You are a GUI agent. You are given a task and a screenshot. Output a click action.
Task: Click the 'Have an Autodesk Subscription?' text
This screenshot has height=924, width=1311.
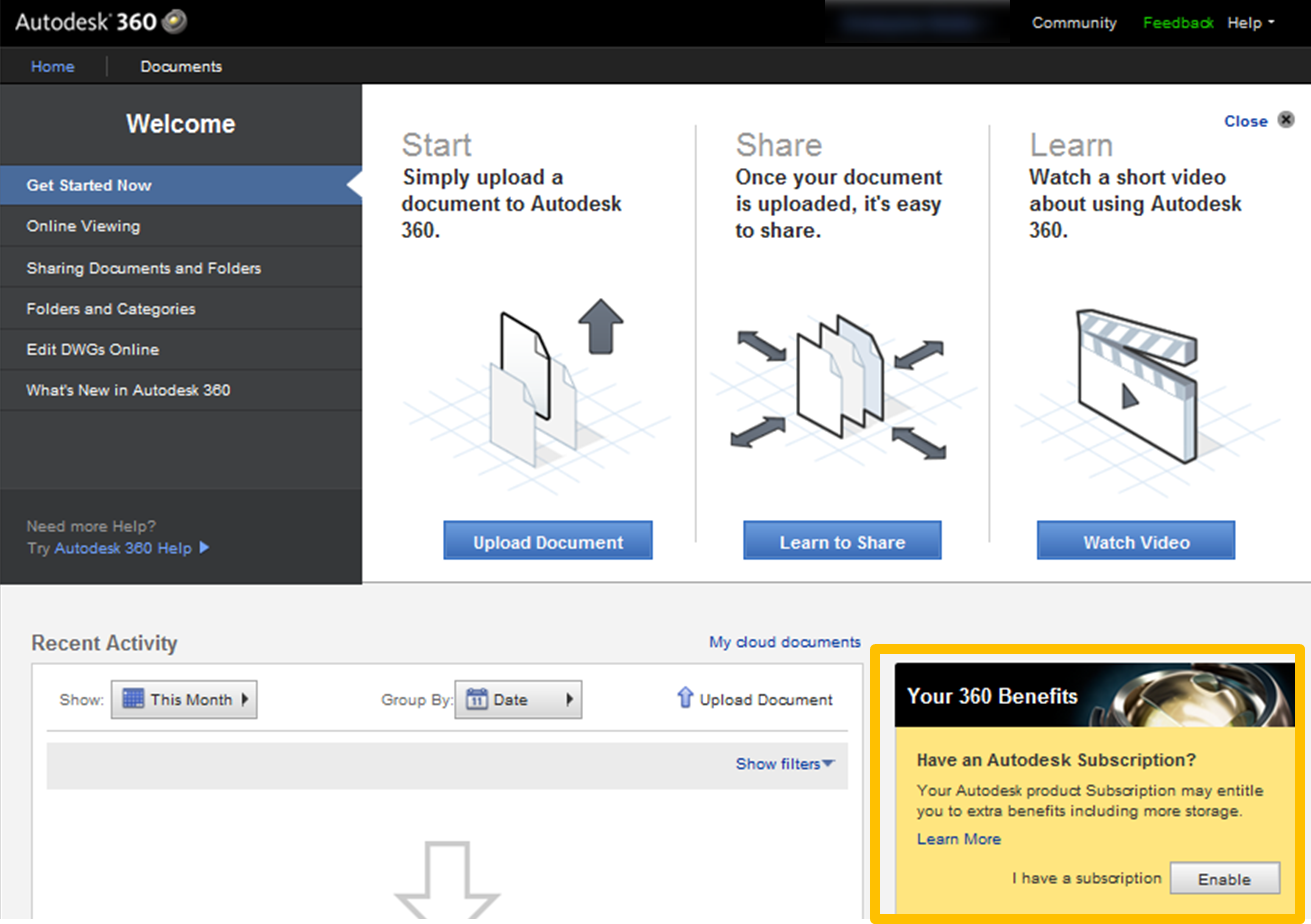point(1057,760)
